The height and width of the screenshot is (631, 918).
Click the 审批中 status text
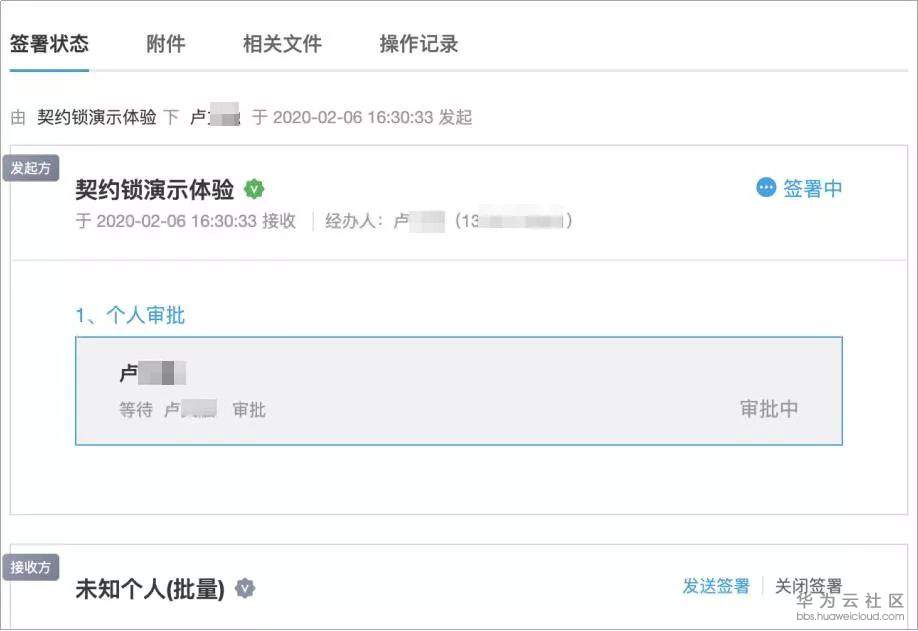(769, 409)
